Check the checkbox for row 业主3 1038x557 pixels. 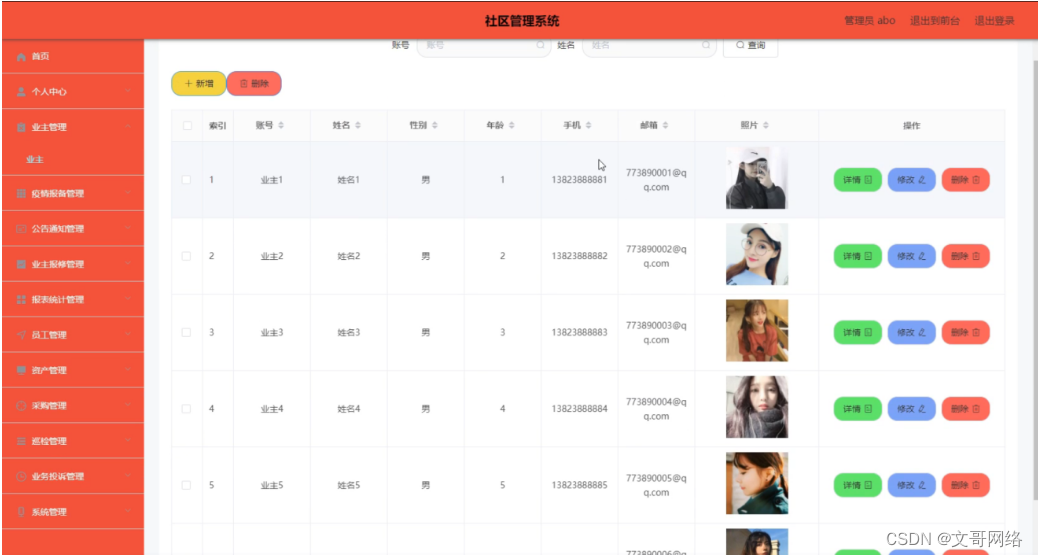(x=186, y=332)
